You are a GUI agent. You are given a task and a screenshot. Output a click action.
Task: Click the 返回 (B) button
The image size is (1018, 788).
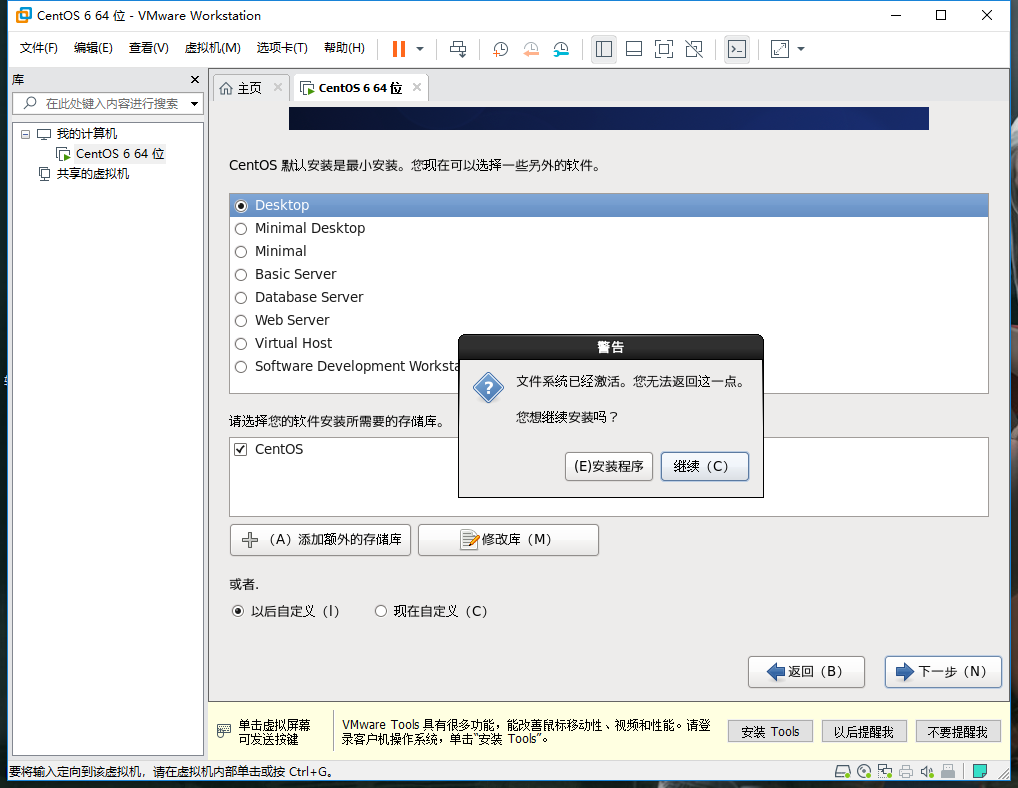pos(806,672)
